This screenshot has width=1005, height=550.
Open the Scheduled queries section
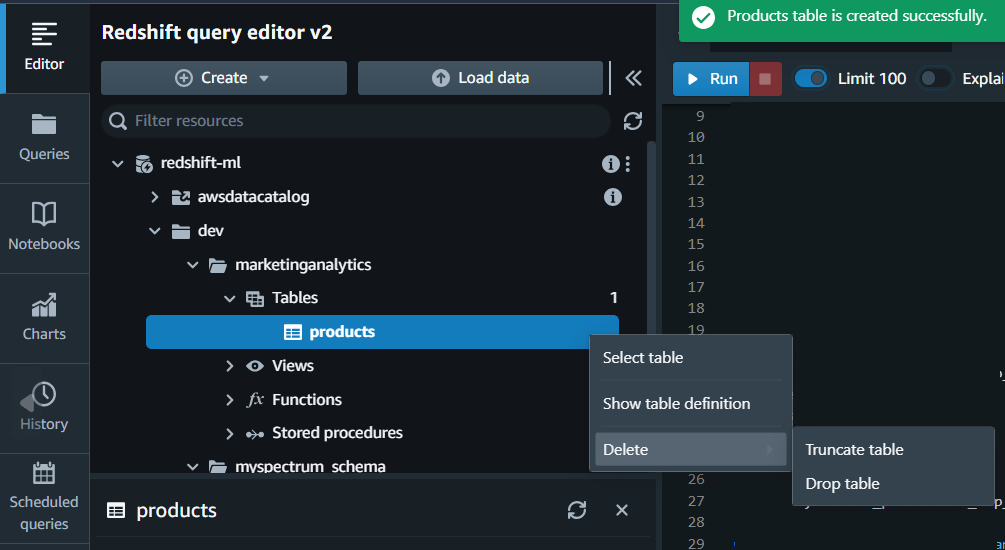[44, 497]
